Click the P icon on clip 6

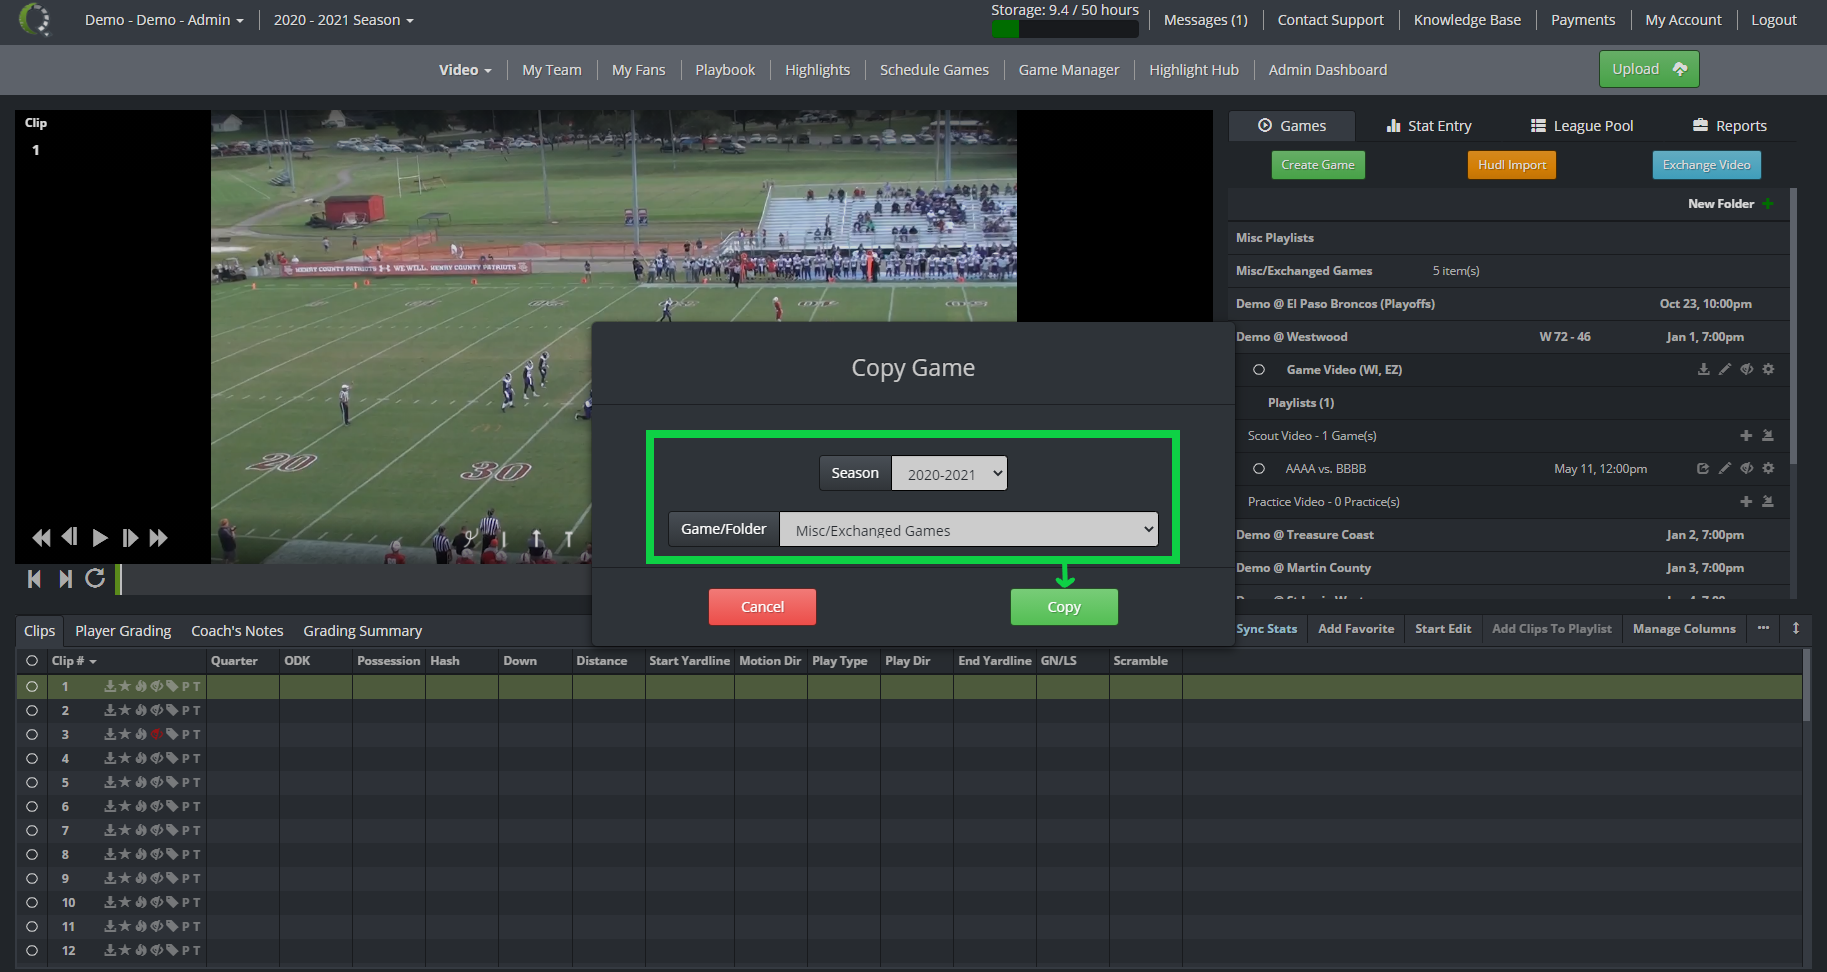185,806
